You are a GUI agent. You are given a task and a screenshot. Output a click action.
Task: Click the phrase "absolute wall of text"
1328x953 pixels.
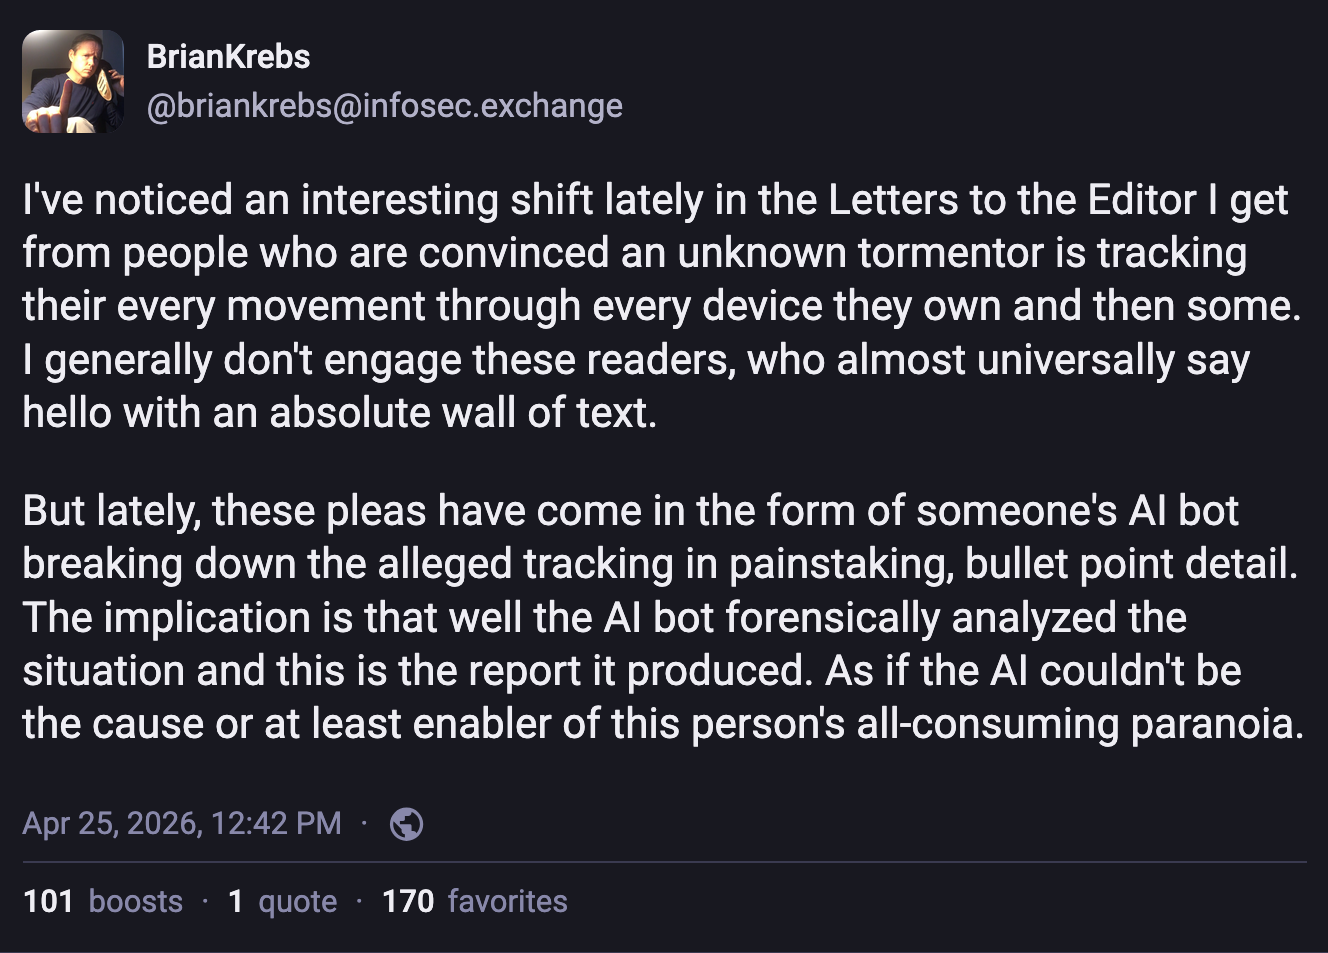462,413
